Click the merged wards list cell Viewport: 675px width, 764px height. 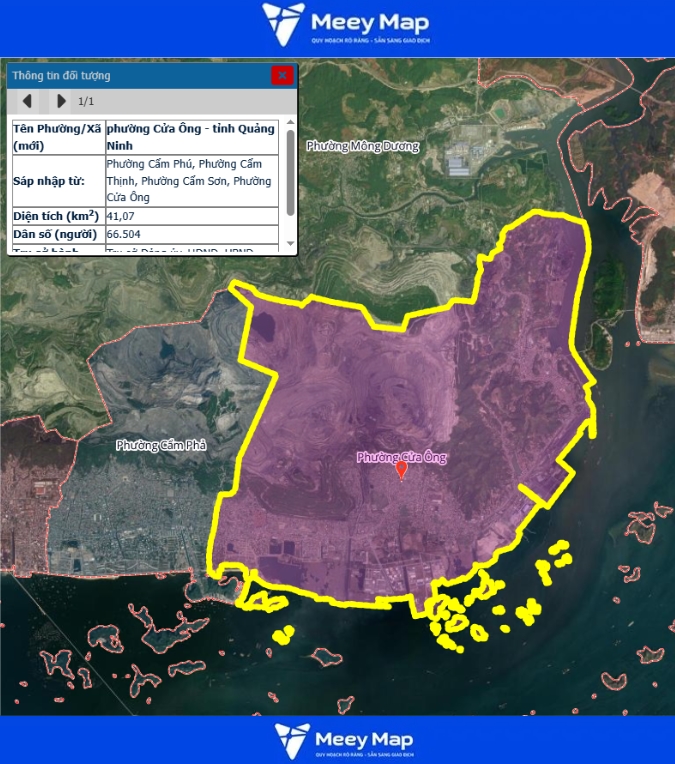190,181
